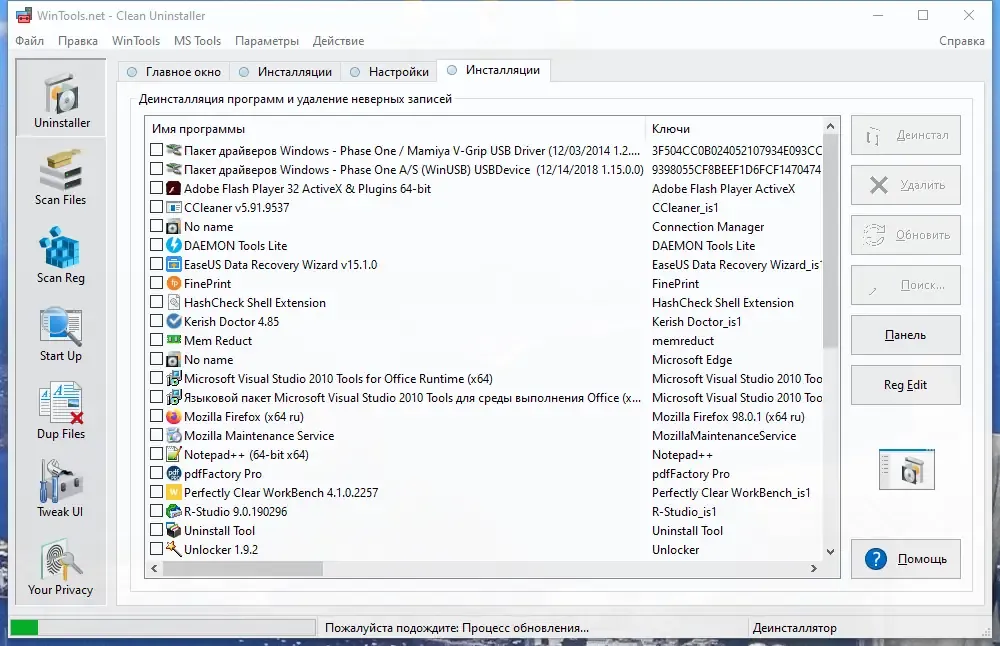
Task: Click the WinTools.net title bar app icon
Action: pyautogui.click(x=24, y=16)
